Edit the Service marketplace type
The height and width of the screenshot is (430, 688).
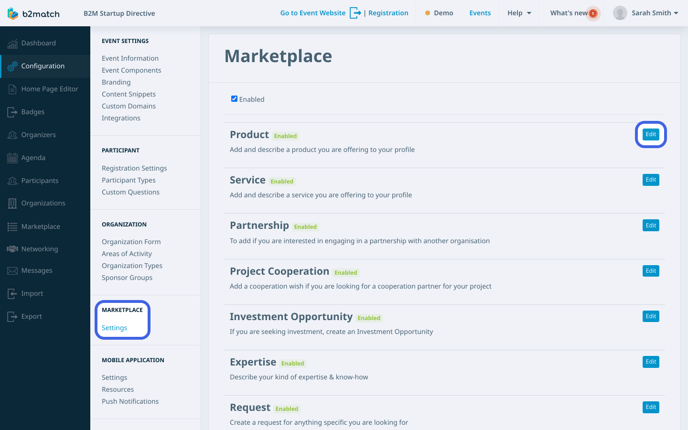[651, 180]
